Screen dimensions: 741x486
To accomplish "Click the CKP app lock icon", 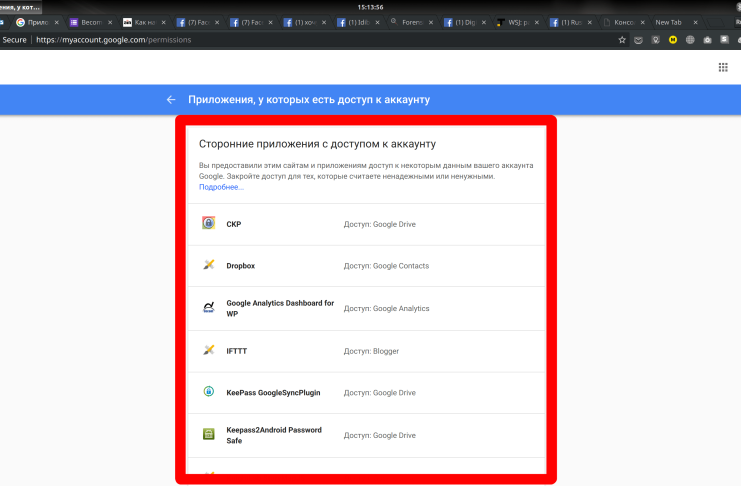I will pyautogui.click(x=208, y=223).
